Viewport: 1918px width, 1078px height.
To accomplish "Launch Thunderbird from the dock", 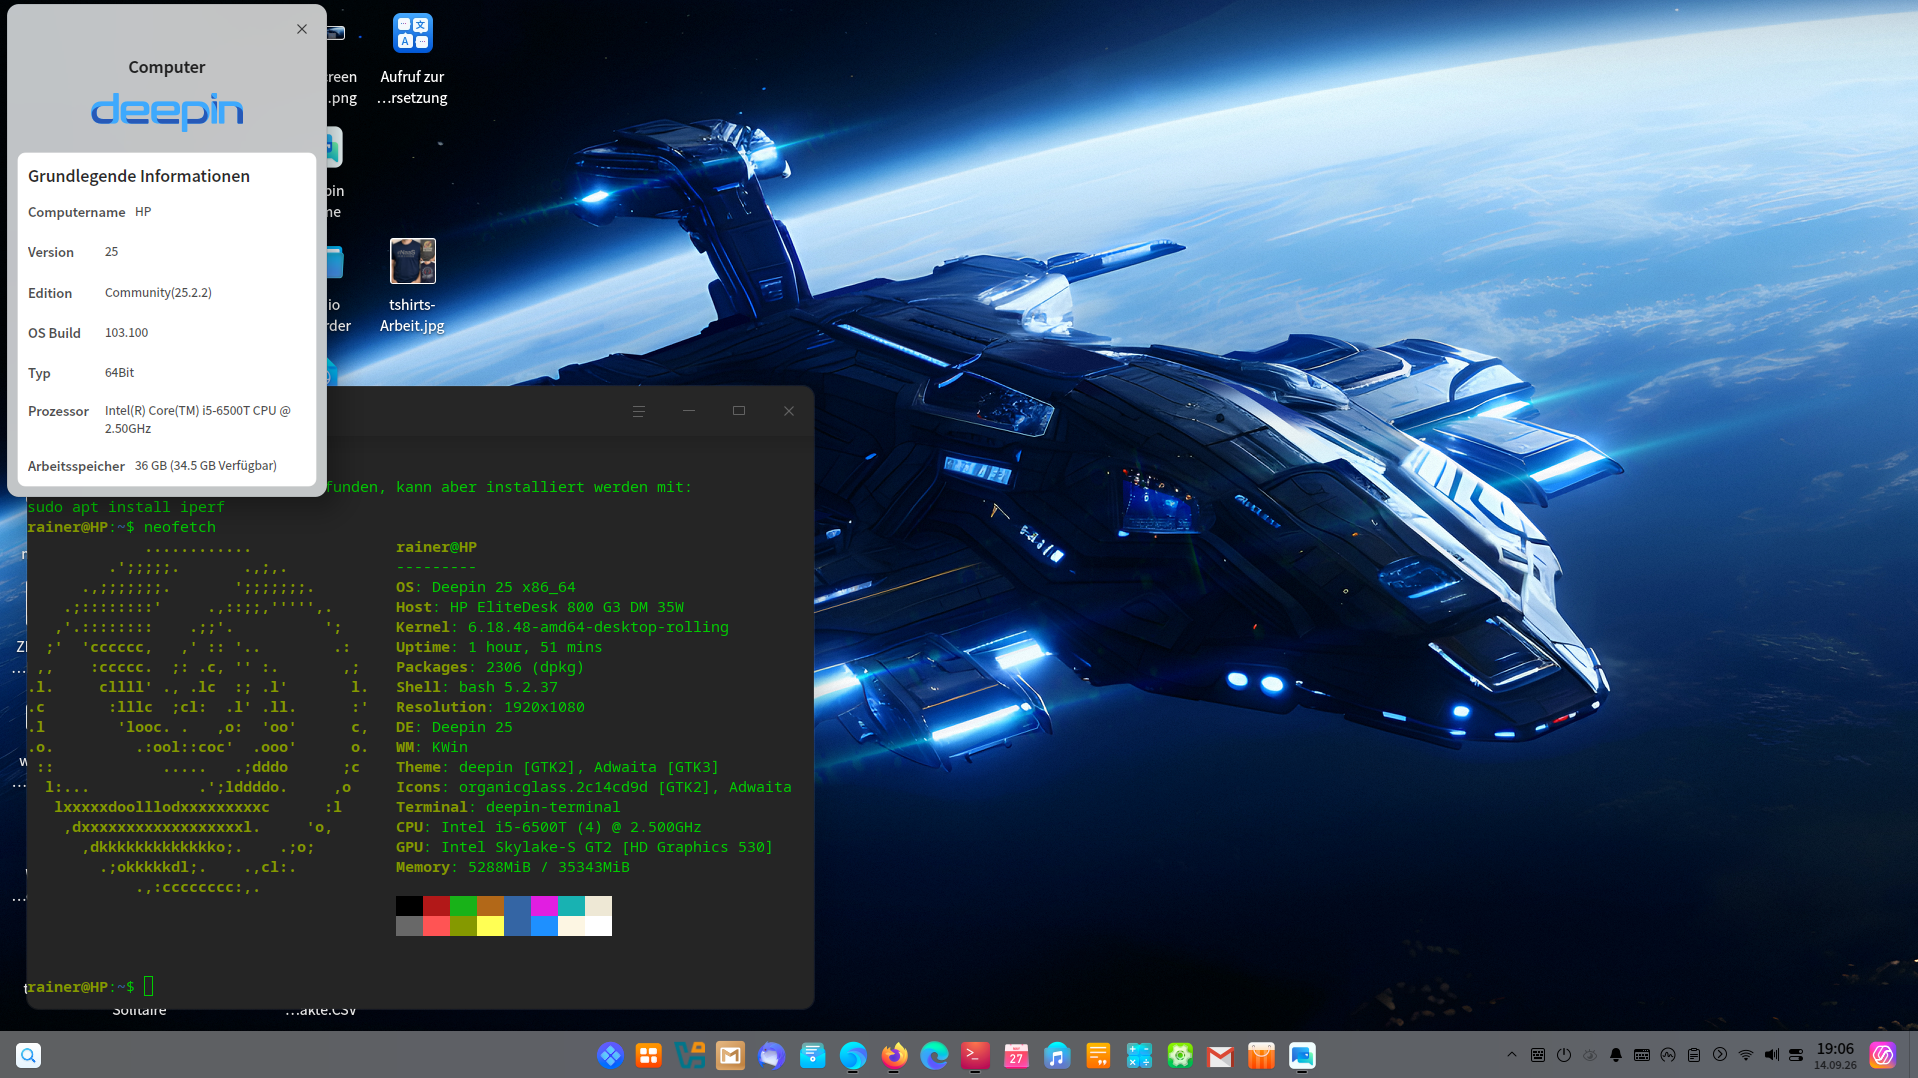I will click(771, 1055).
